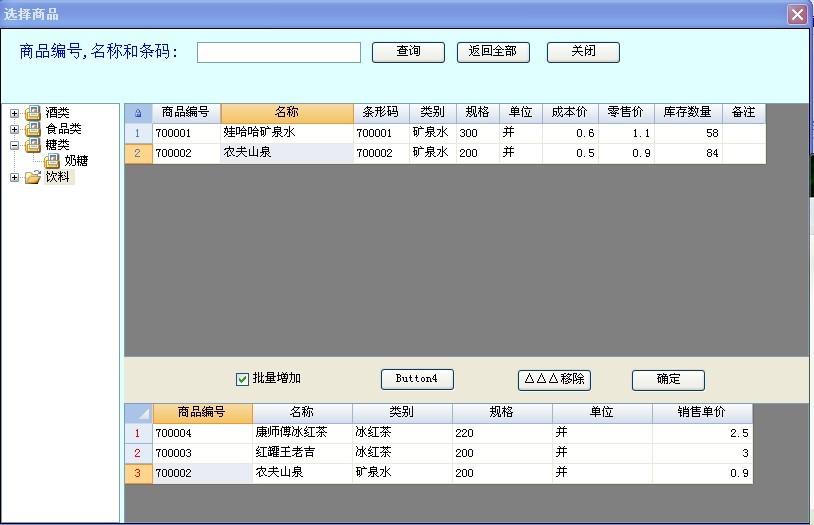Click the 奶糖 subcategory icon
Viewport: 814px width, 525px height.
click(x=52, y=161)
